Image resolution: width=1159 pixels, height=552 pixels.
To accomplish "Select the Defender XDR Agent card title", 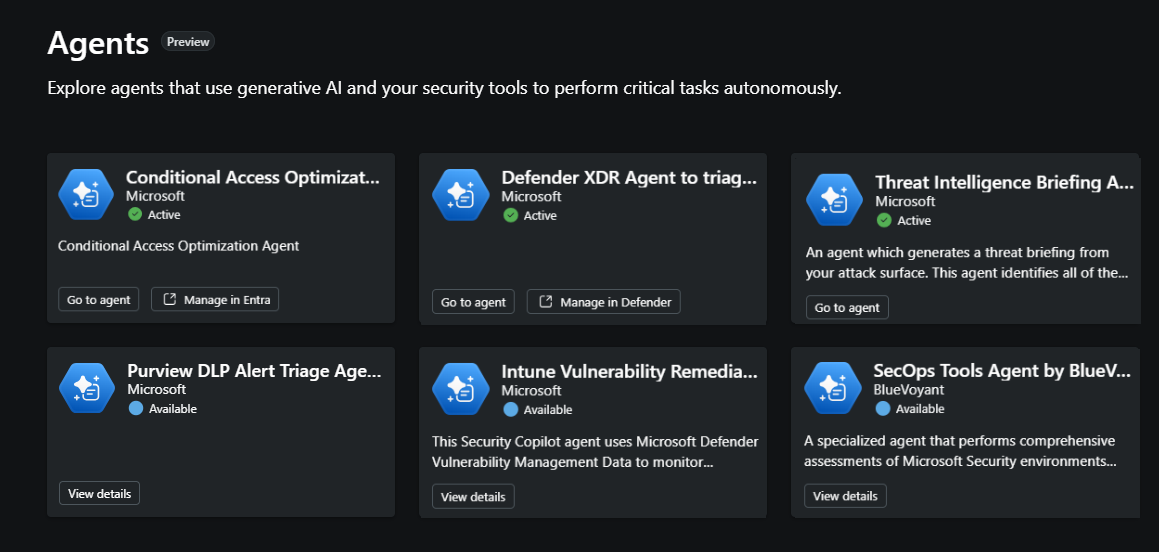I will [x=628, y=178].
